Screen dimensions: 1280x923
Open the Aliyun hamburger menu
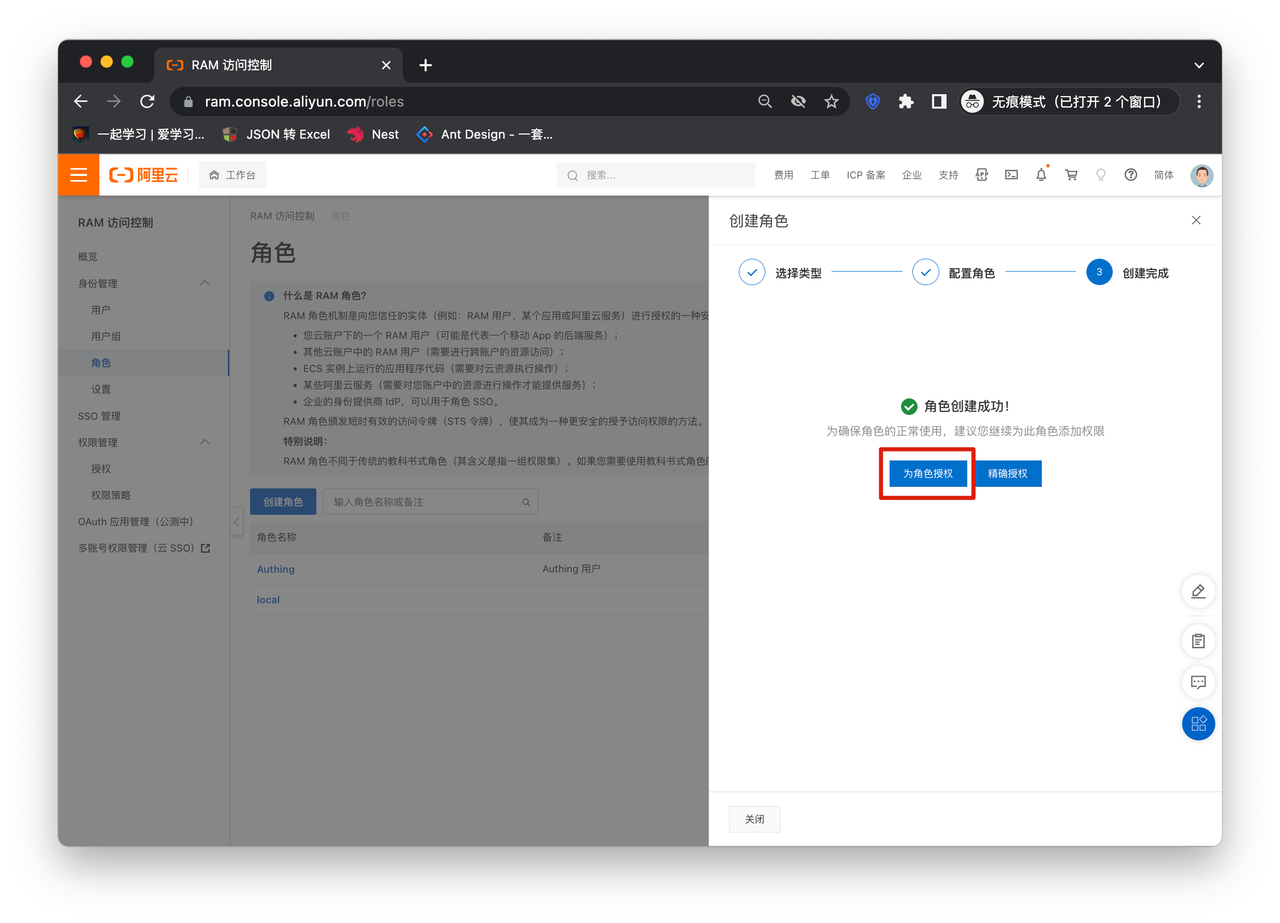pos(79,175)
